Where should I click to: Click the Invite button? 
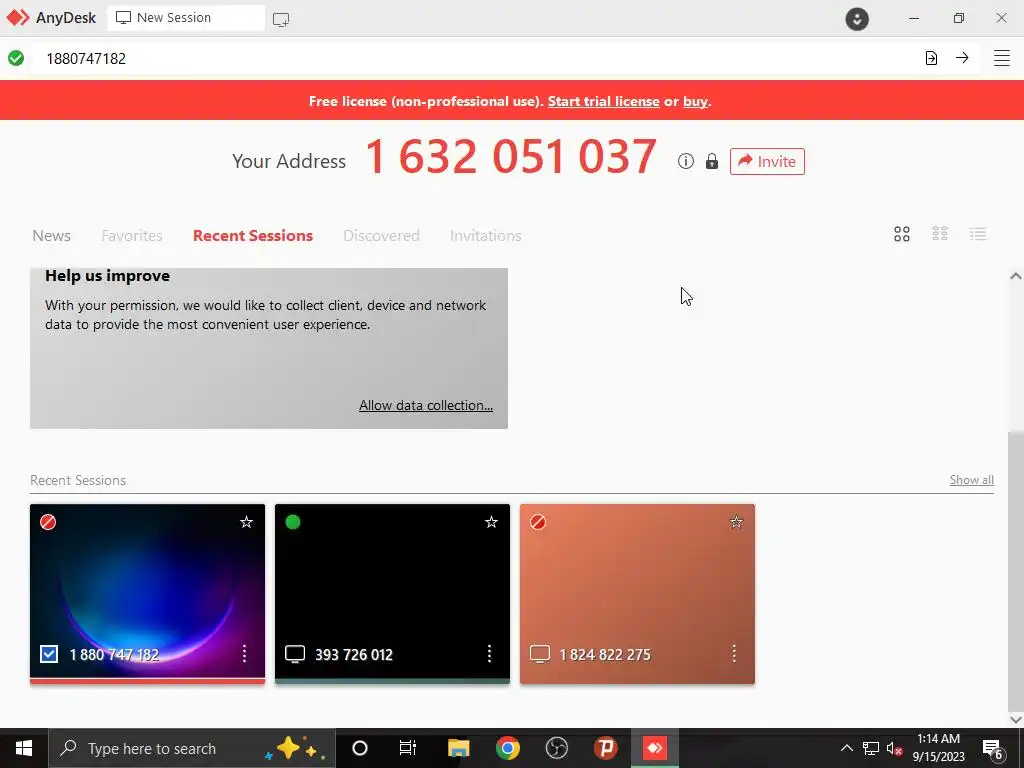[x=767, y=161]
